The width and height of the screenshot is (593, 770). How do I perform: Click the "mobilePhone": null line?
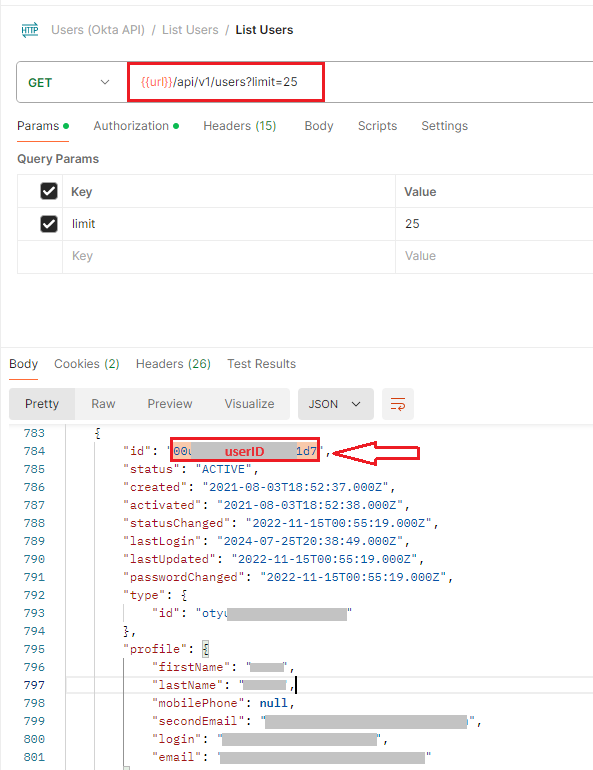pos(223,703)
